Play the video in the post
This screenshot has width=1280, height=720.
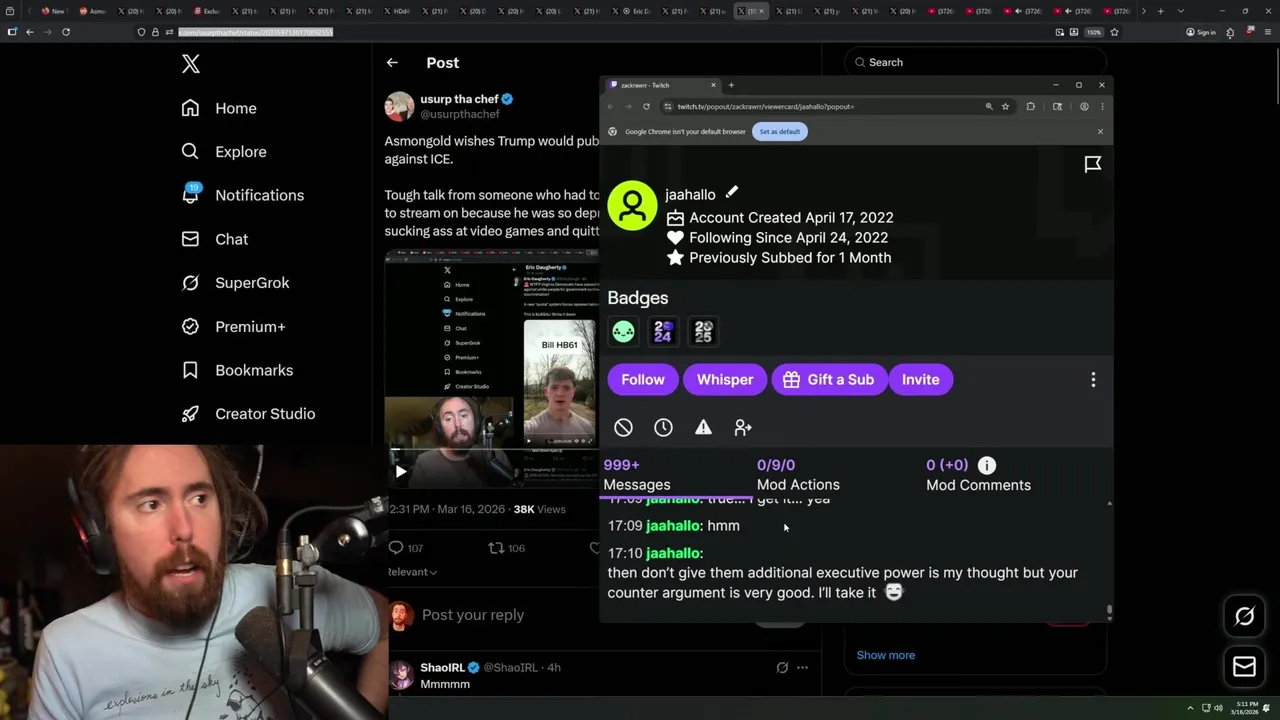pos(400,472)
